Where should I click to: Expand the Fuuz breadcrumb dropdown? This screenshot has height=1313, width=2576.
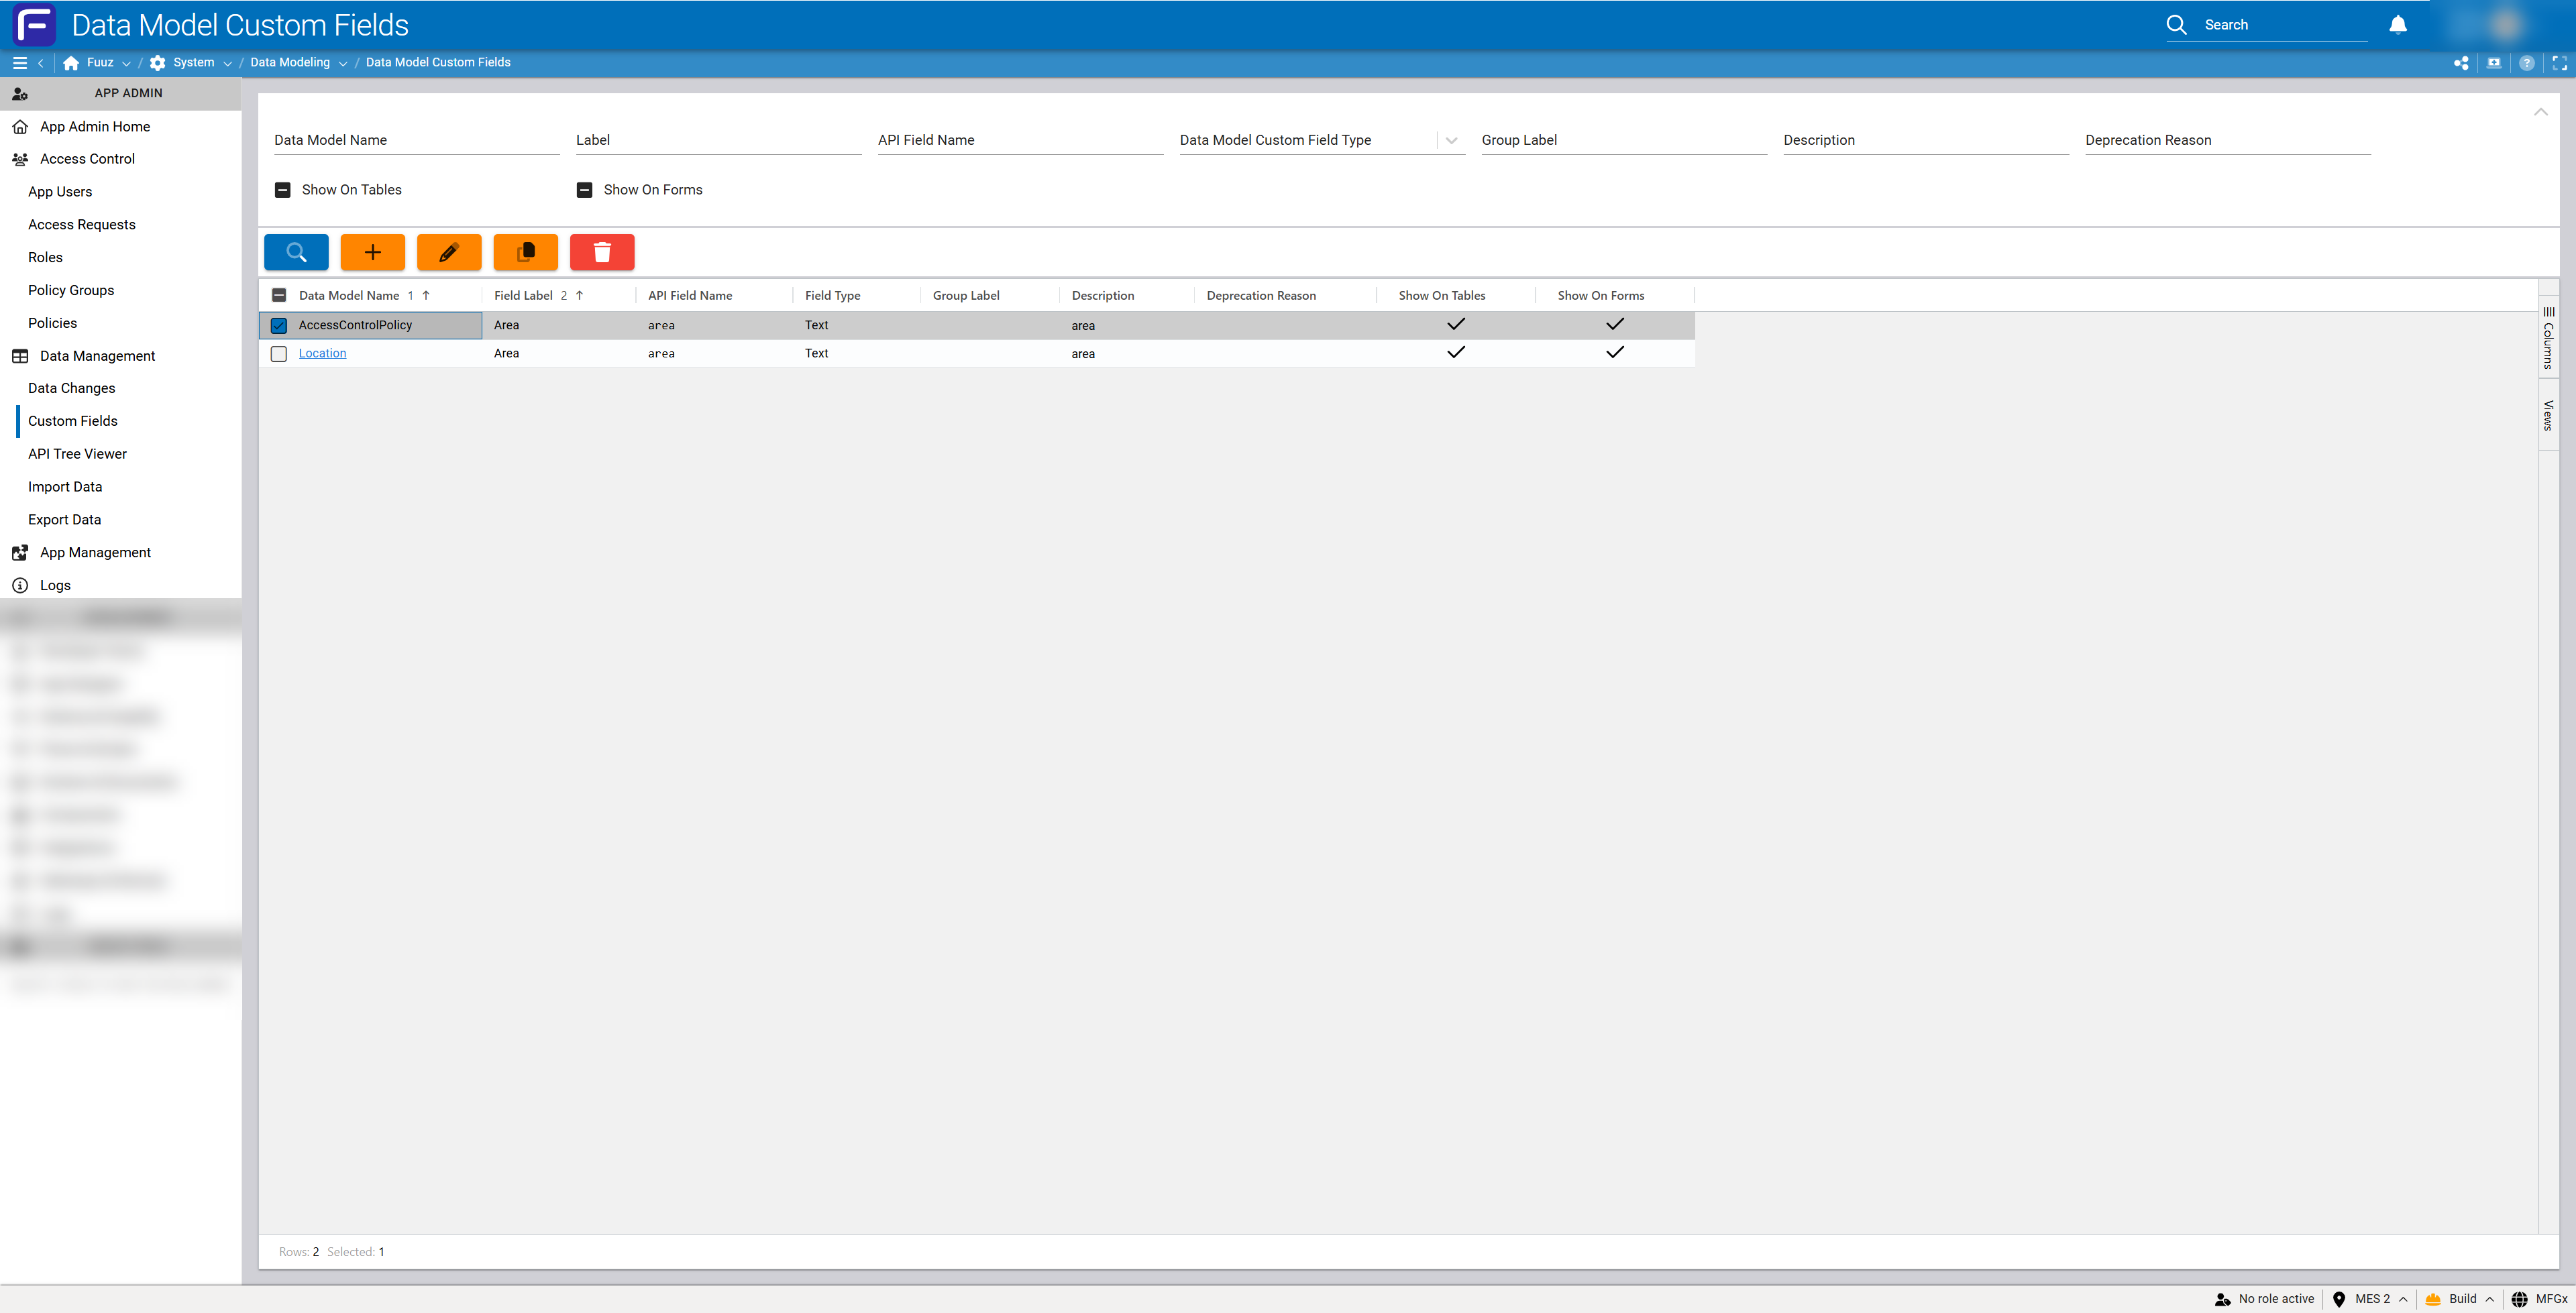point(126,63)
